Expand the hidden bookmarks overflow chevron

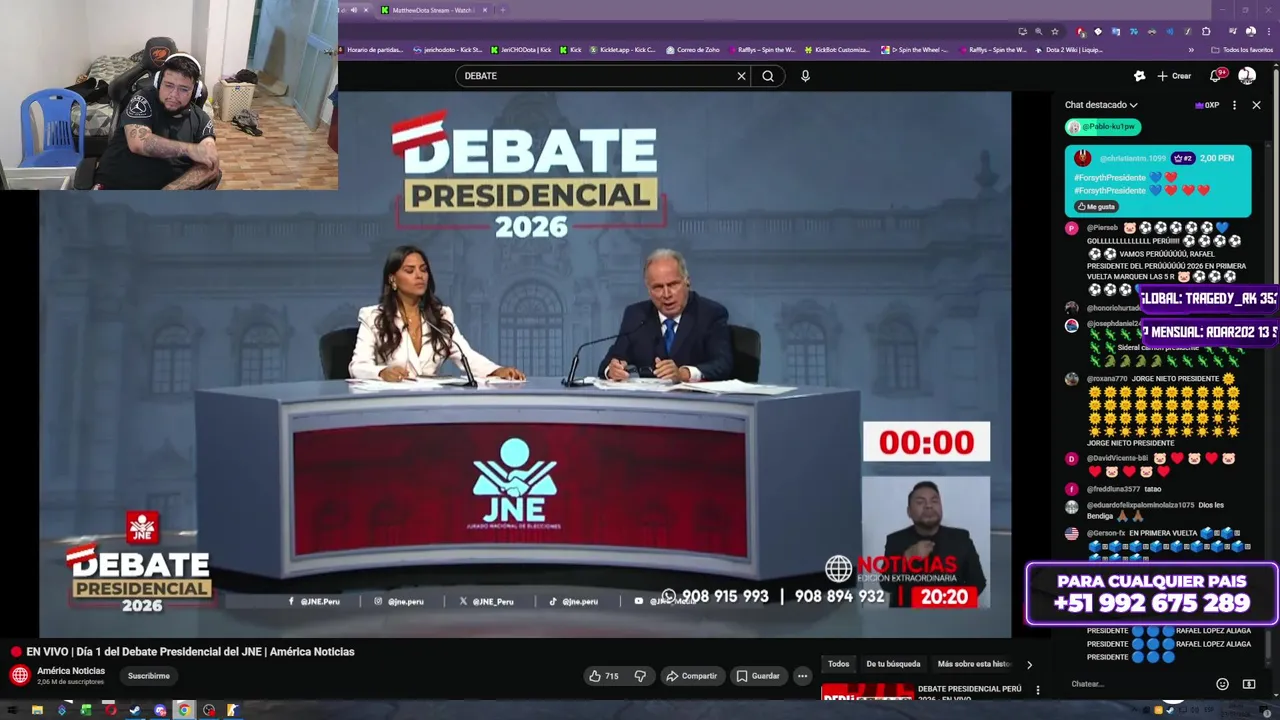tap(1191, 50)
